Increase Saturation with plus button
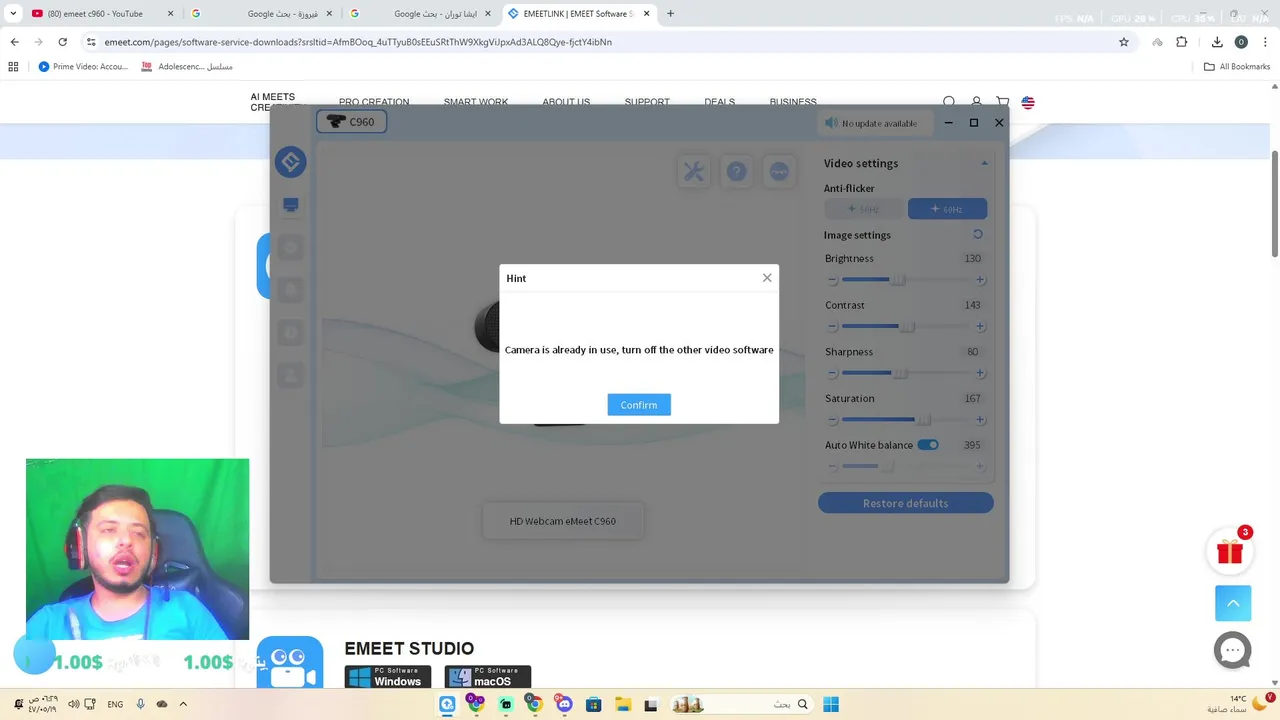The width and height of the screenshot is (1280, 720). [980, 420]
